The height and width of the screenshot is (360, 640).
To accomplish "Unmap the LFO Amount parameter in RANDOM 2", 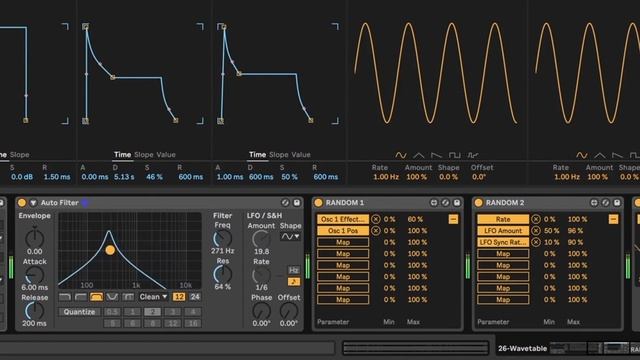I will (536, 231).
